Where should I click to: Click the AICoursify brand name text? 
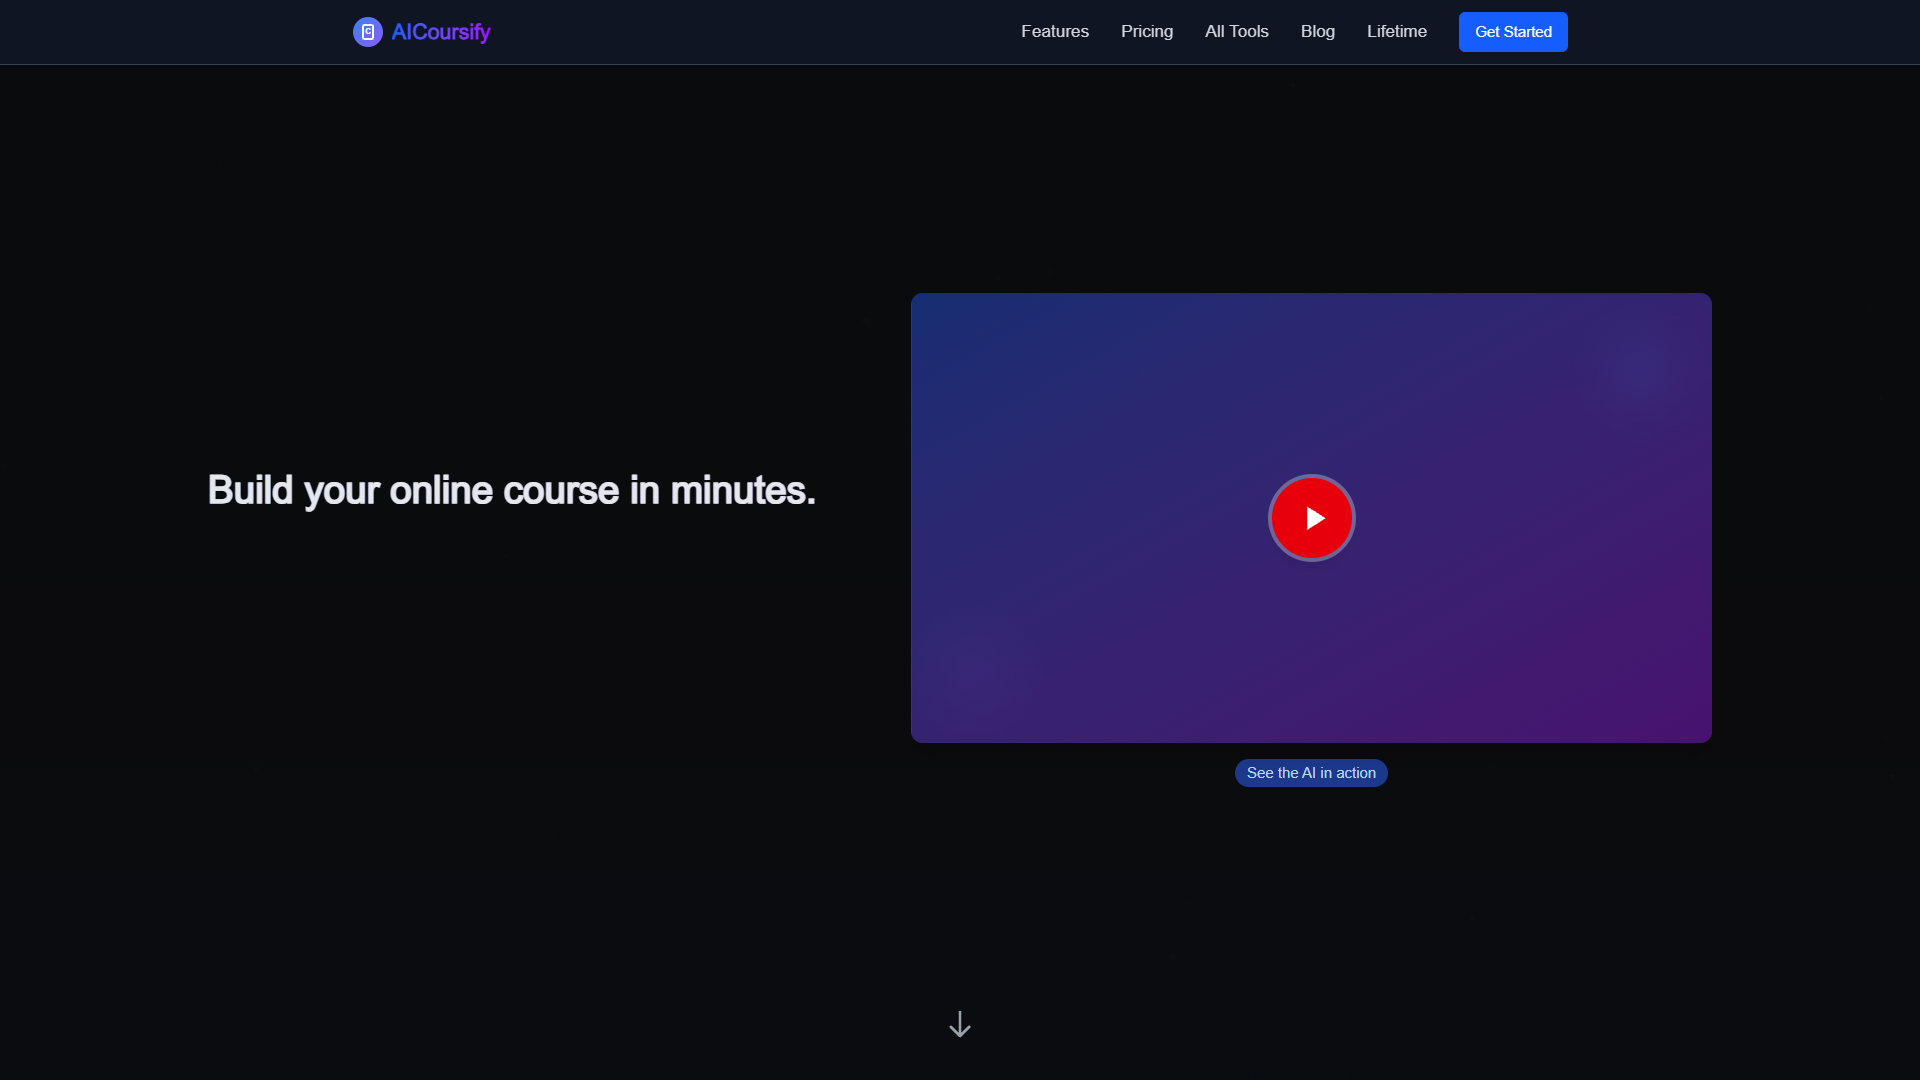[x=441, y=32]
